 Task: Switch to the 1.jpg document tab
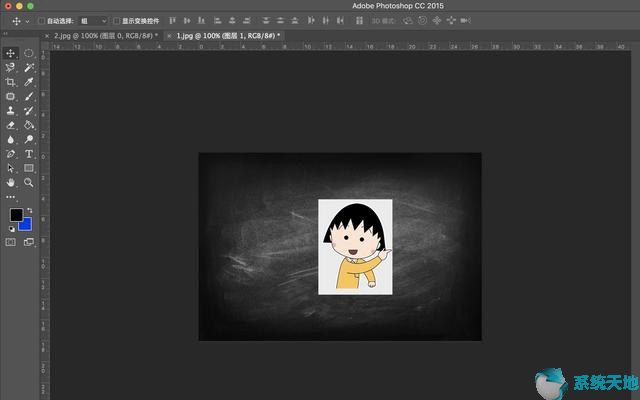(228, 36)
